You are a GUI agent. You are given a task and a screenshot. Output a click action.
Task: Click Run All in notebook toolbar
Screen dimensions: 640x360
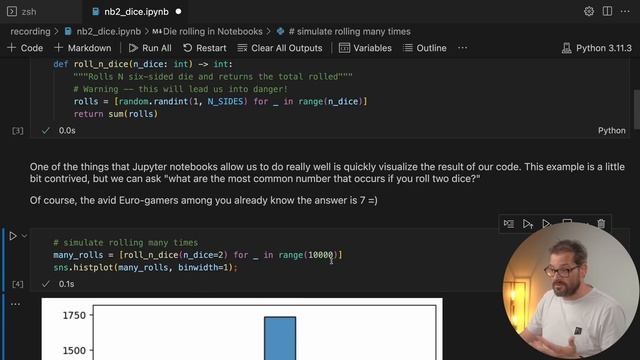pyautogui.click(x=150, y=48)
